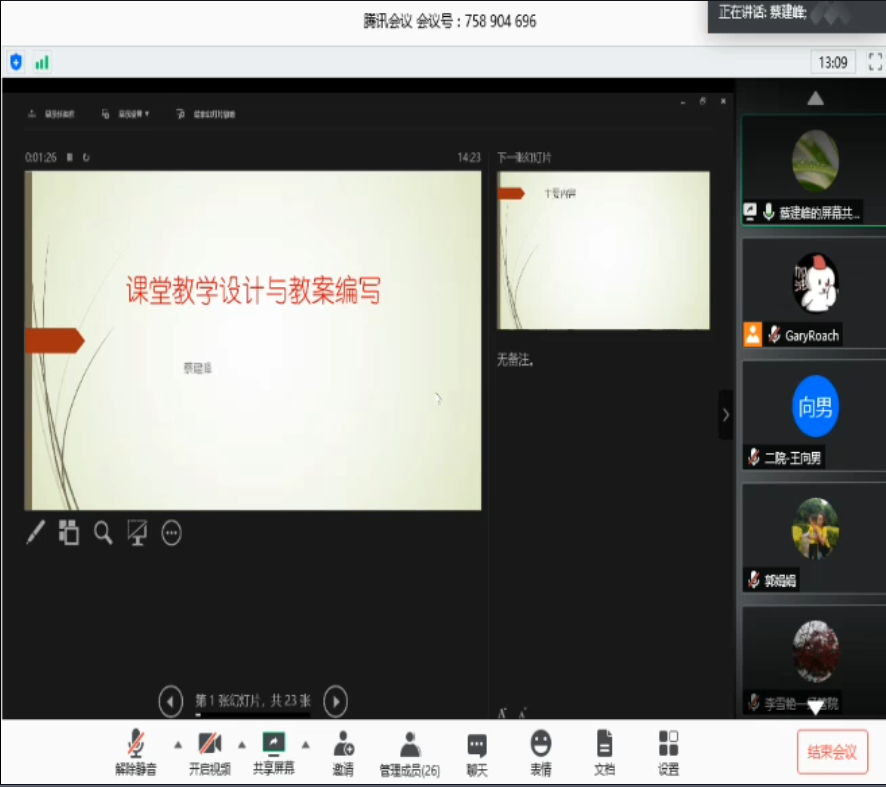Click the black-out slideshow screen icon
Screen dimensions: 886x787
pos(137,533)
